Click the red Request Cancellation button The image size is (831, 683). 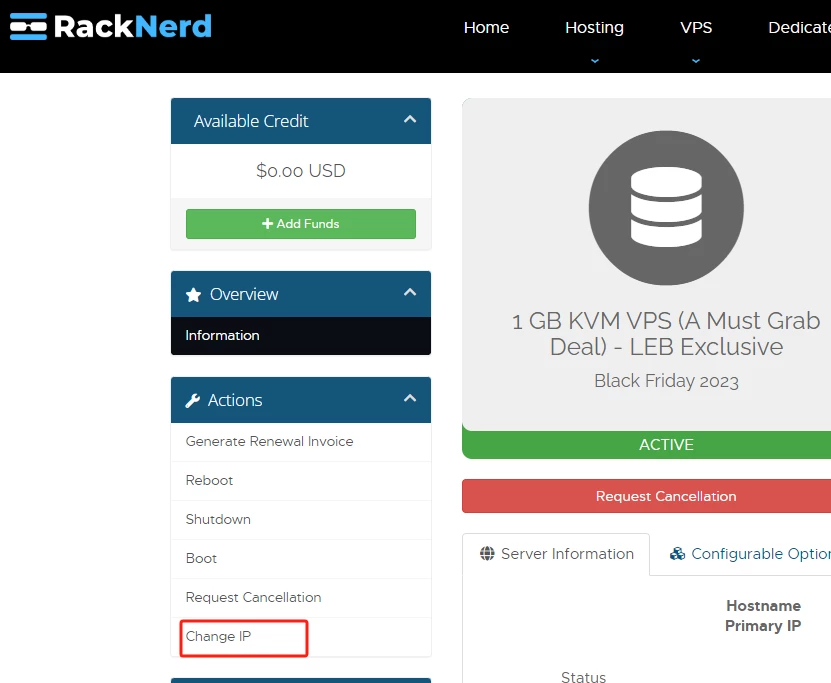pos(647,496)
